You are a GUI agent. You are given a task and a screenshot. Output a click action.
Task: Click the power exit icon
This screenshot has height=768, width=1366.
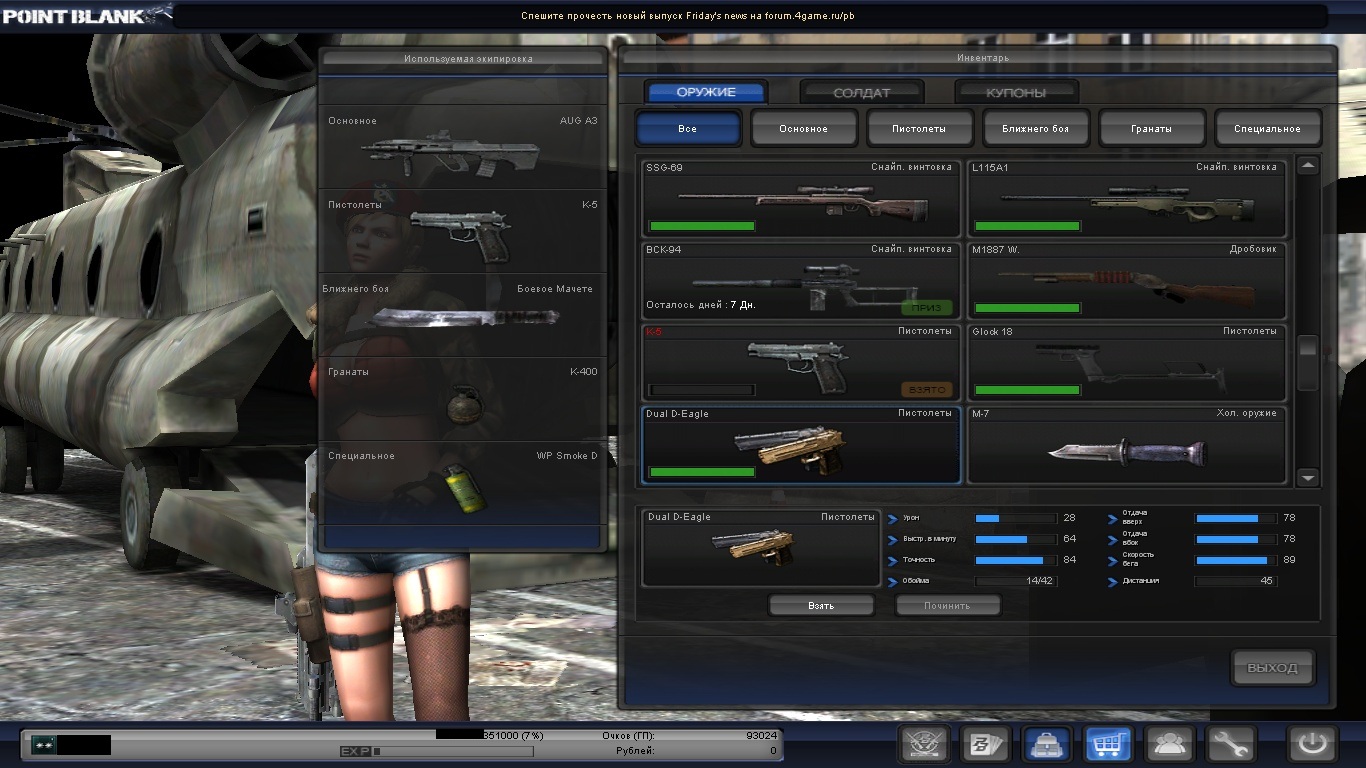click(1312, 744)
